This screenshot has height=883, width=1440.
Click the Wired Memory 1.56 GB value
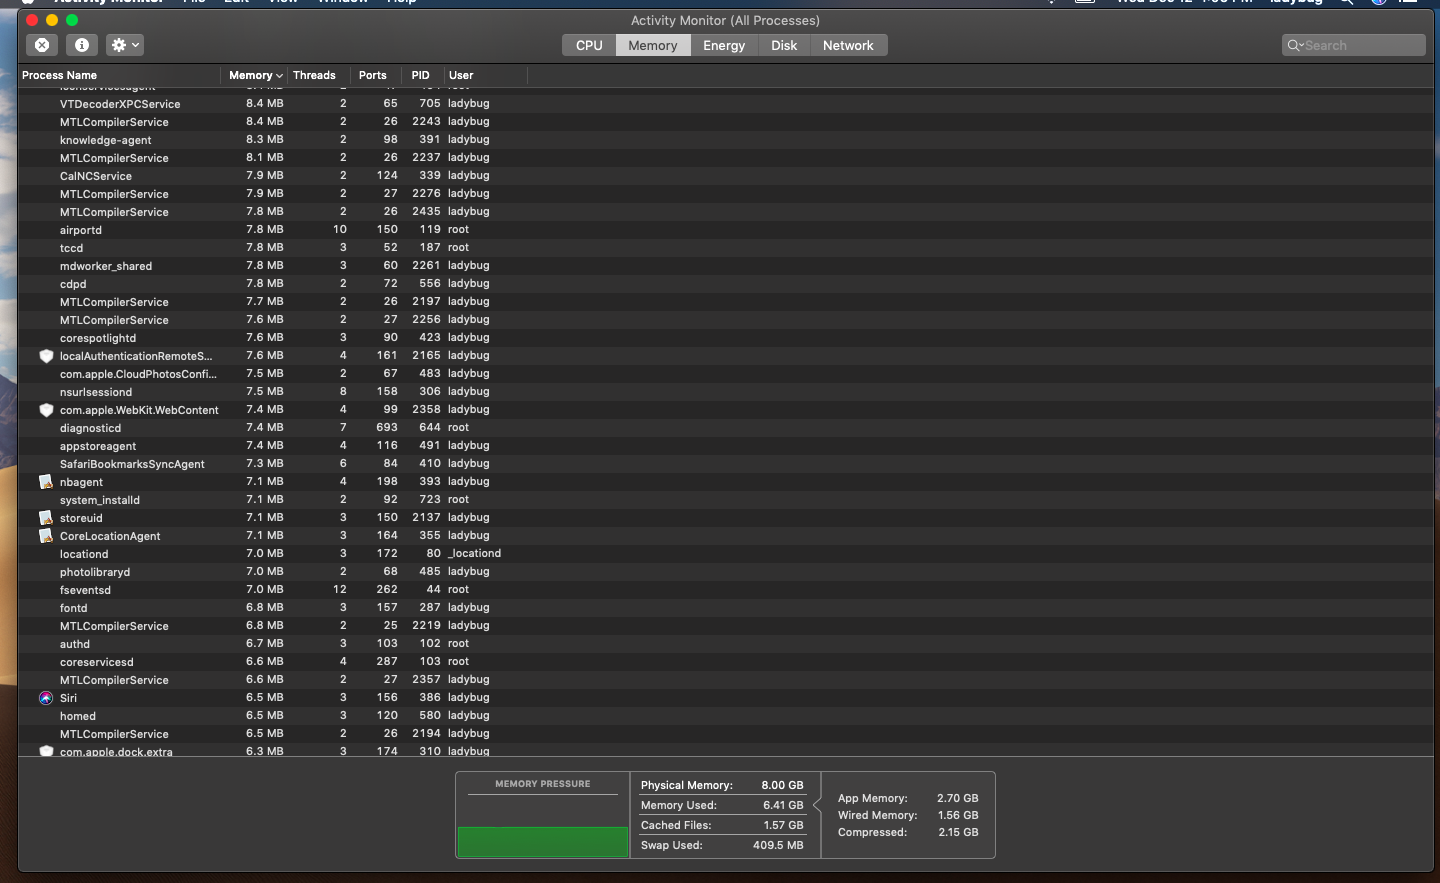(x=958, y=815)
